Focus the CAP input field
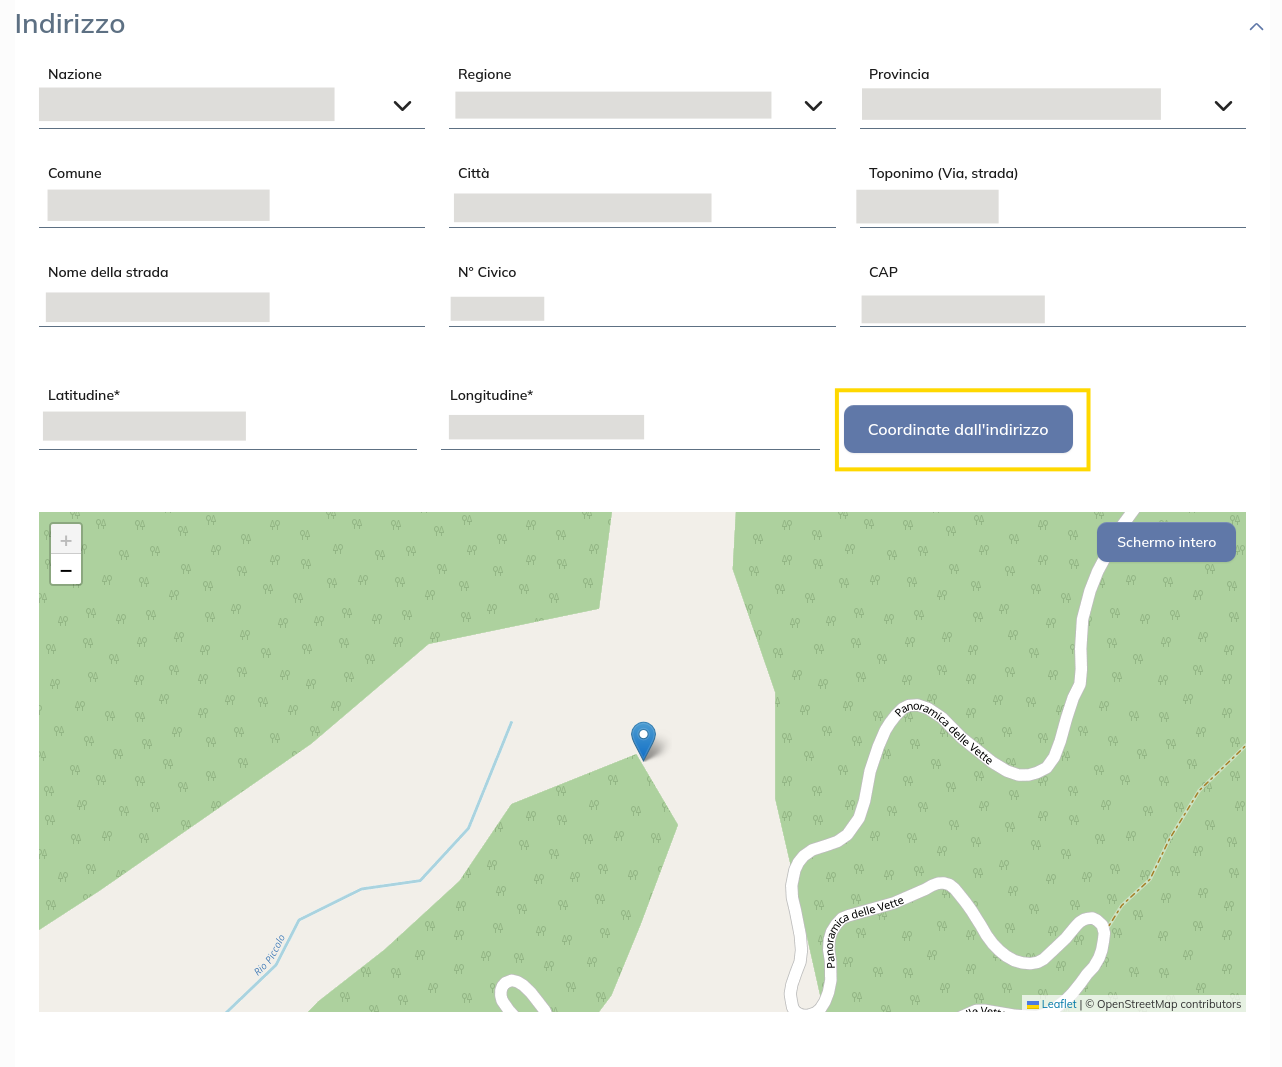 tap(1052, 308)
